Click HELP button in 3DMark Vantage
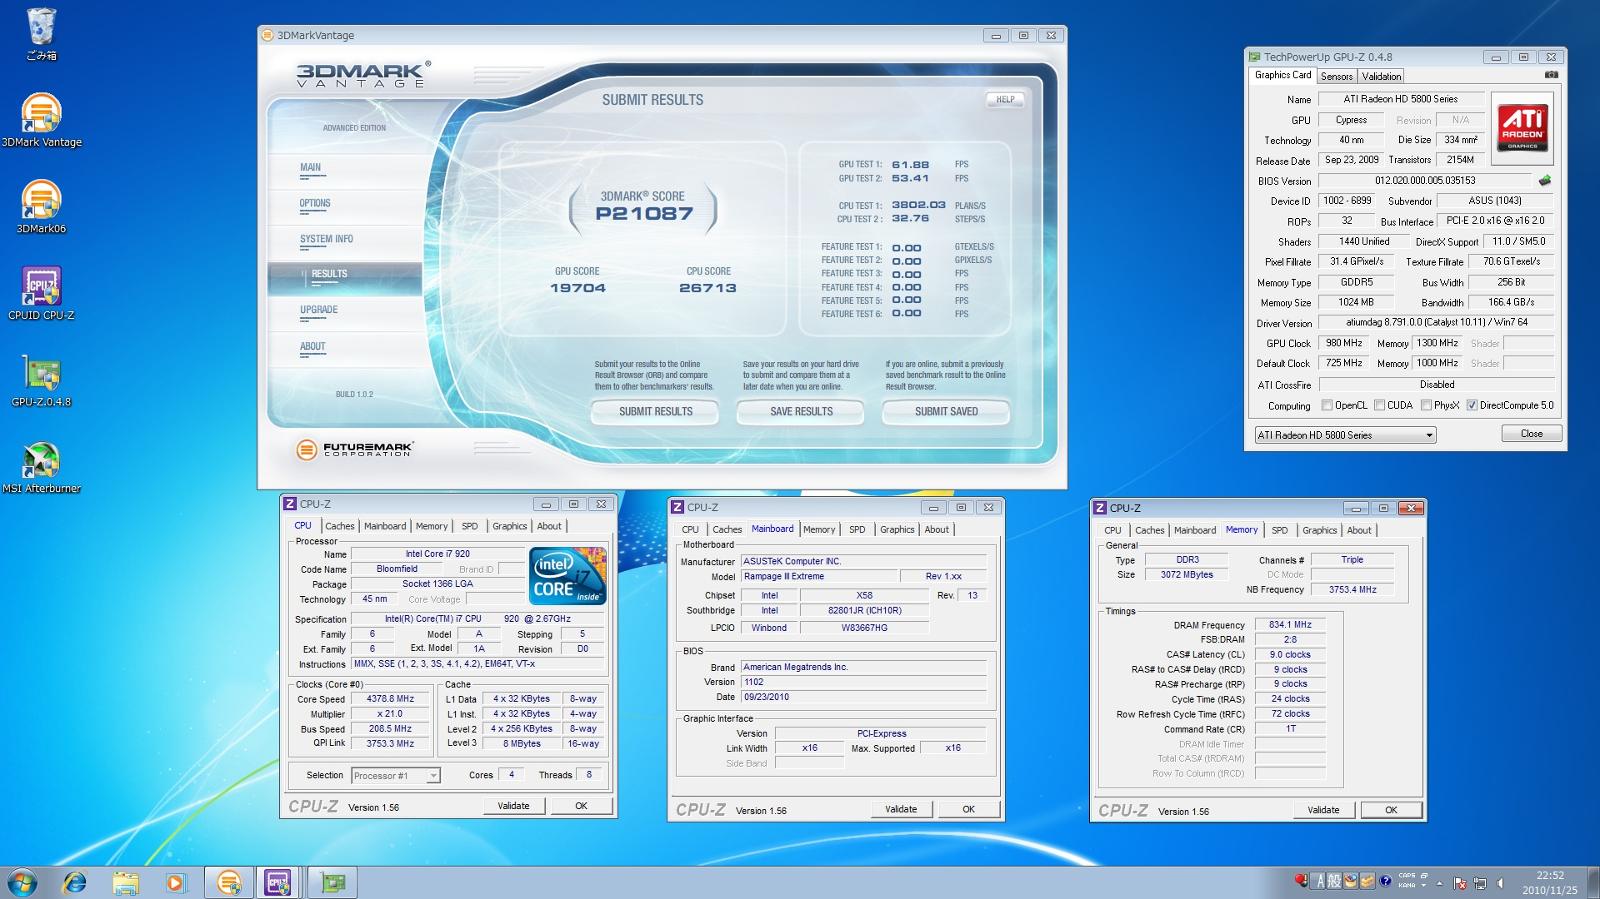The image size is (1600, 899). (1005, 100)
